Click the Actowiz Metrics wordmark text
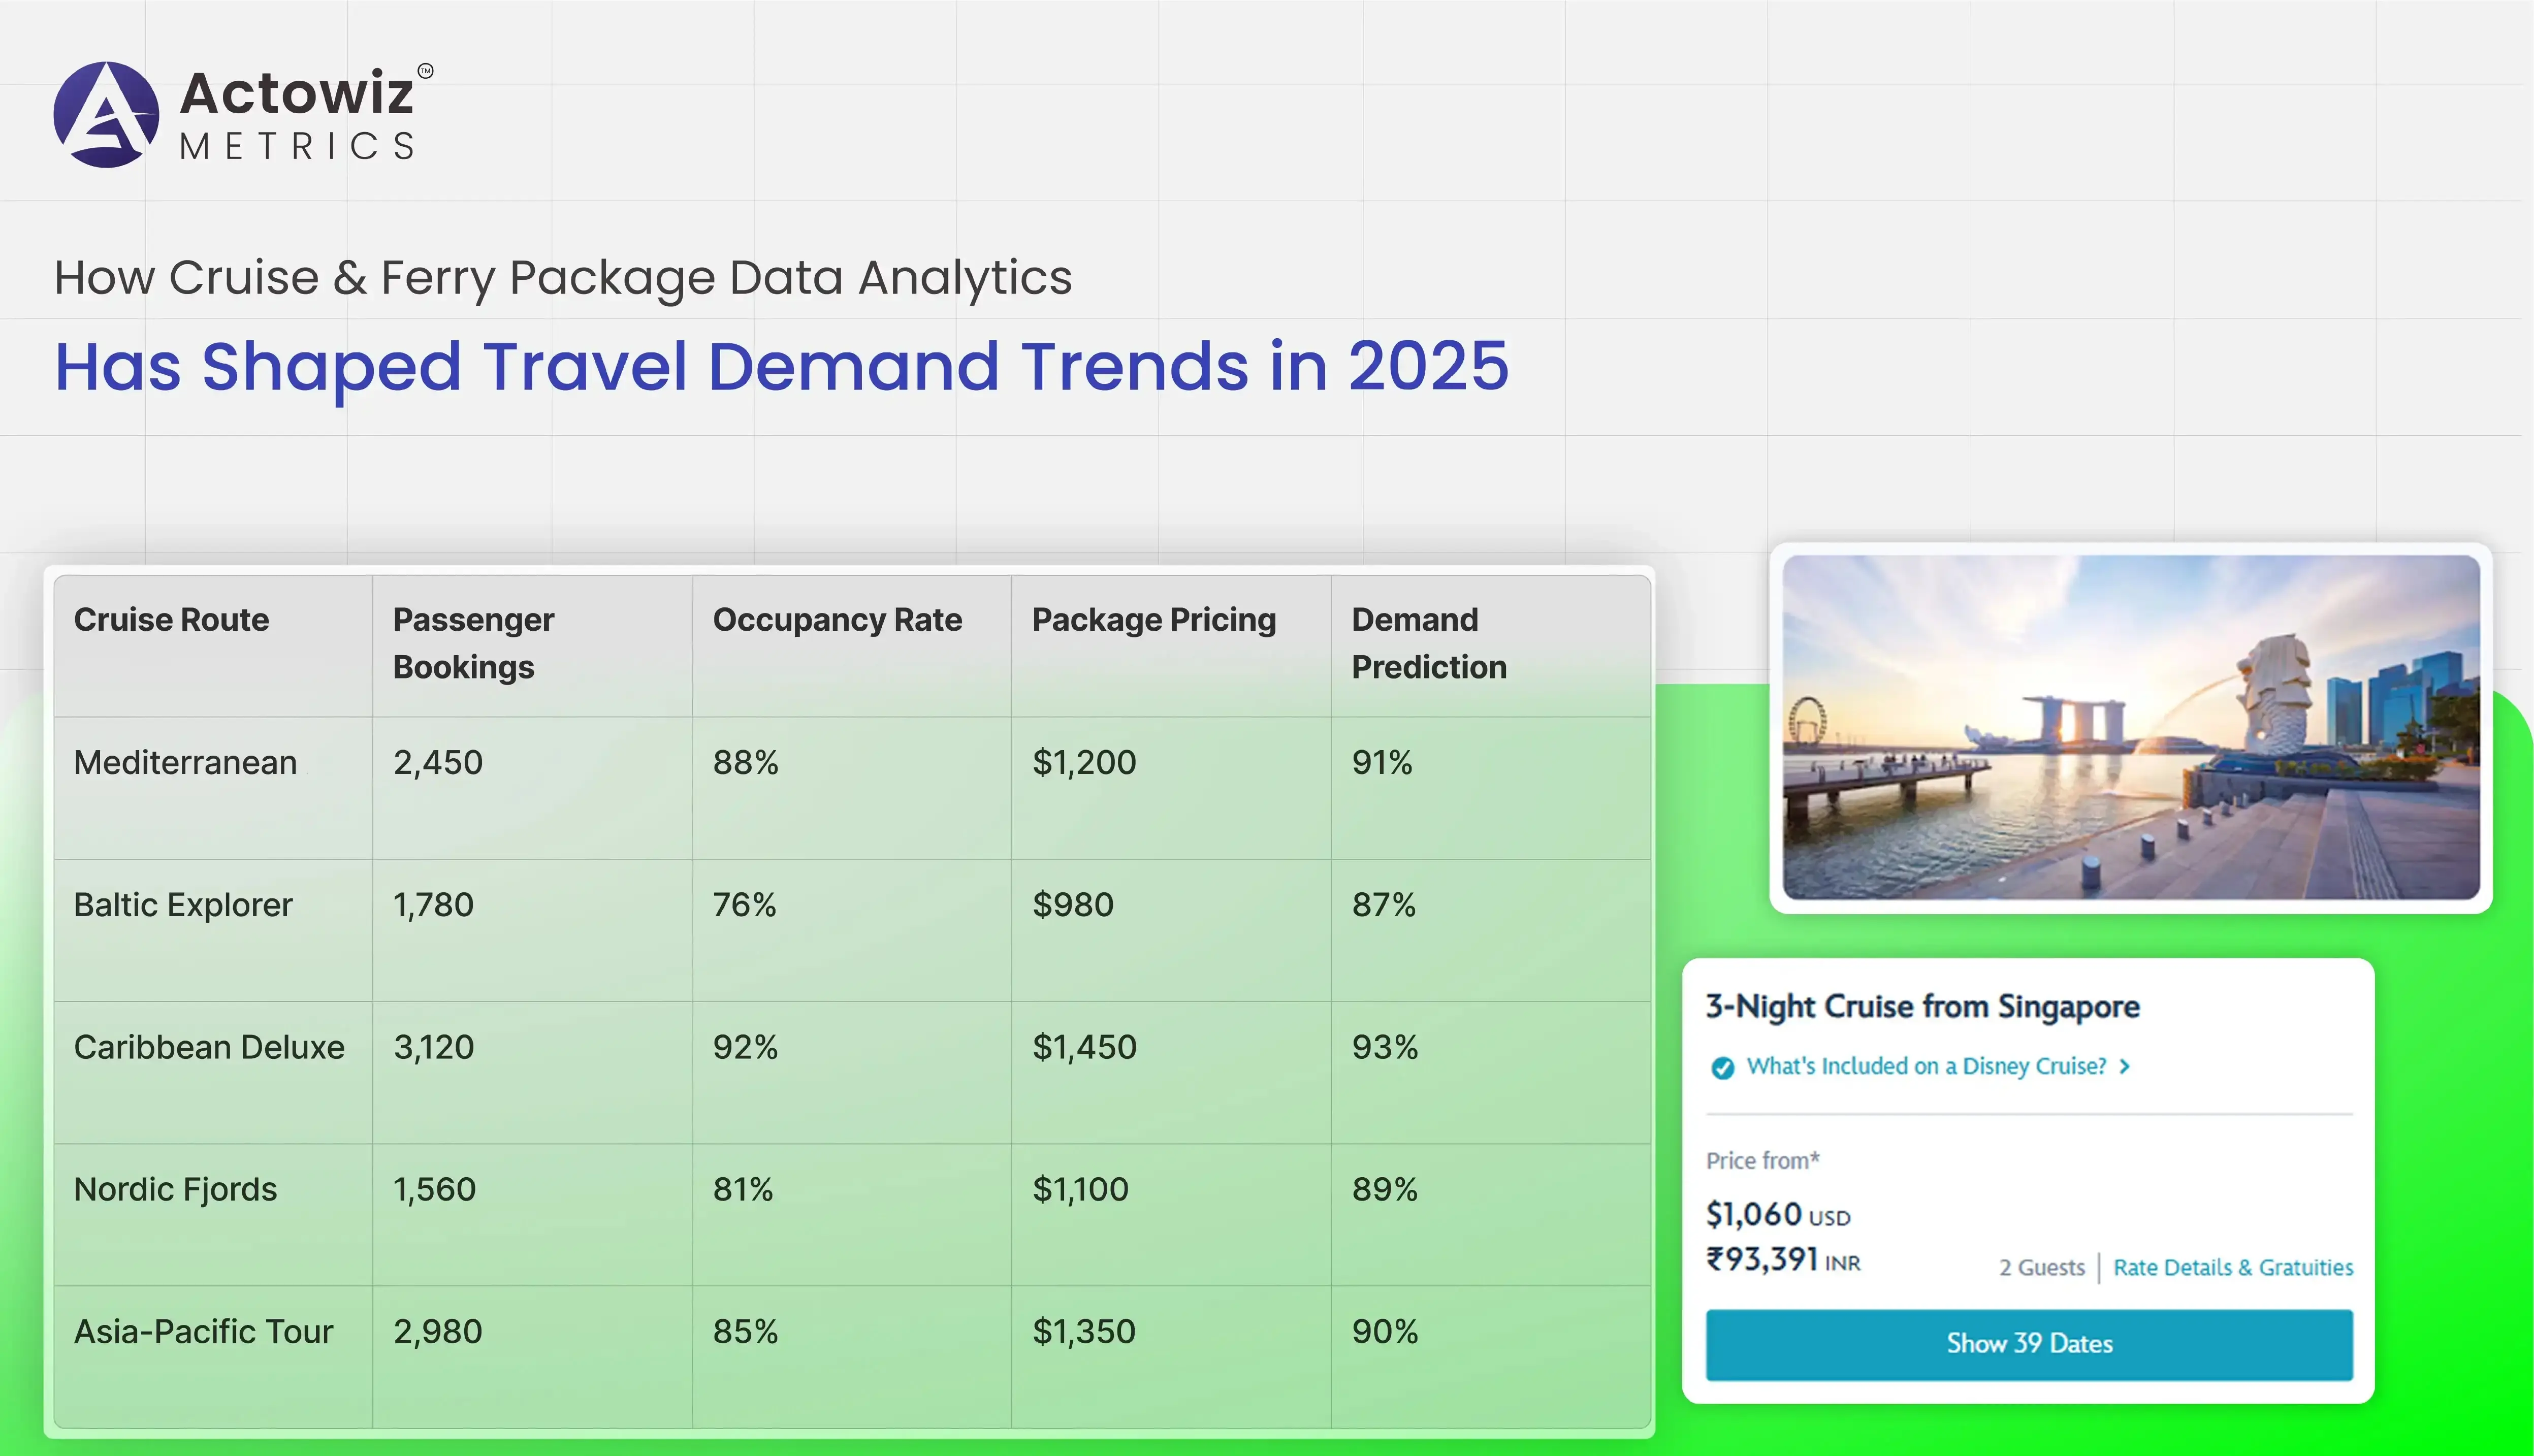Screen dimensions: 2534x1456 coord(298,115)
